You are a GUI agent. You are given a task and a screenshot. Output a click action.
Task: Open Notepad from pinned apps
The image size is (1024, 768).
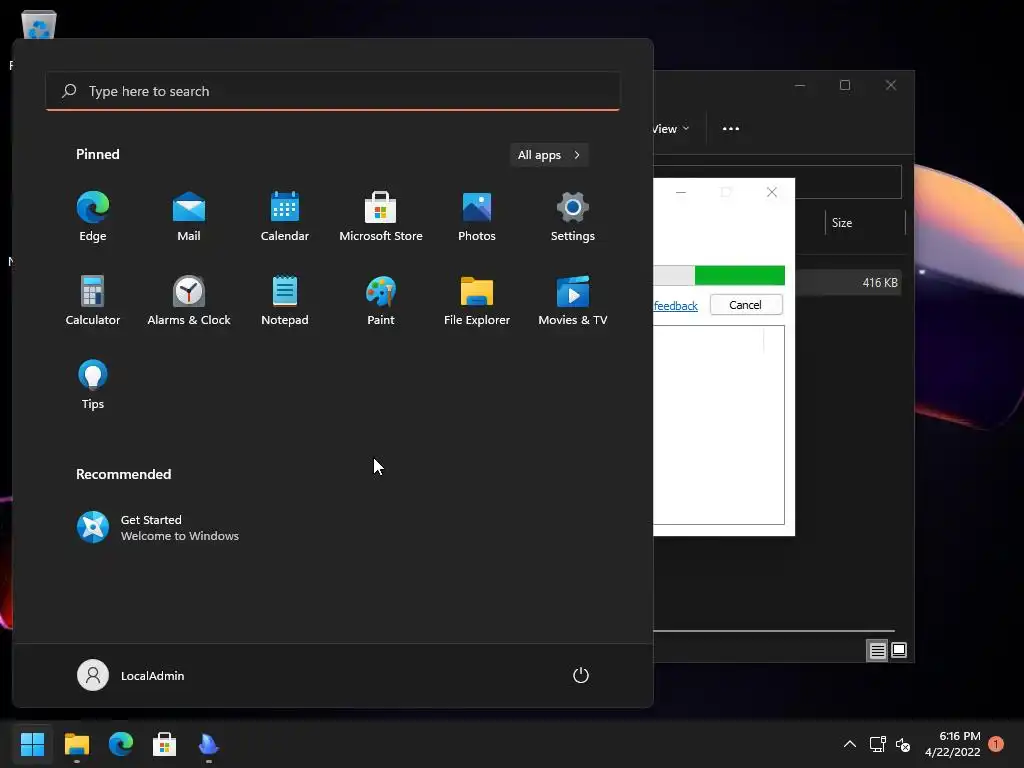click(x=285, y=300)
